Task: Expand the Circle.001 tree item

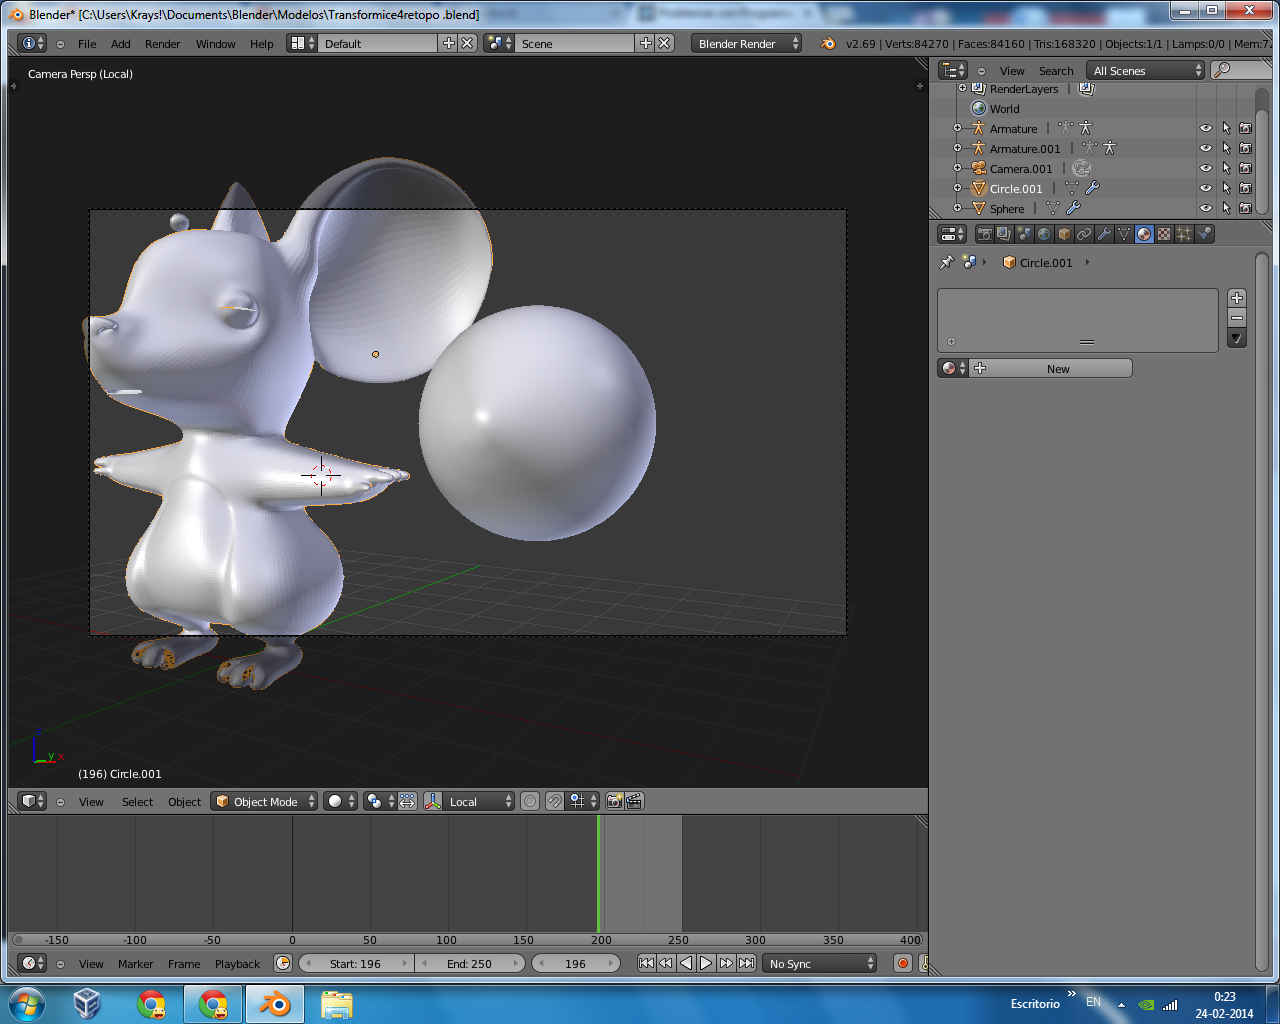Action: click(x=958, y=188)
